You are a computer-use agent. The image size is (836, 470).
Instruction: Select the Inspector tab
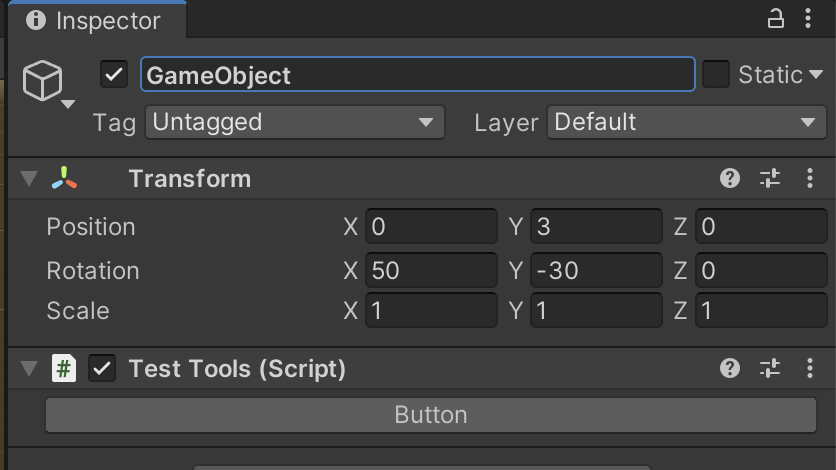click(x=97, y=20)
